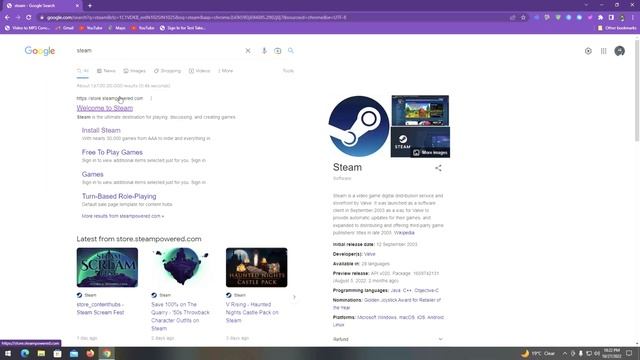Open Windows Start menu
This screenshot has width=640, height=360.
(x=8, y=353)
